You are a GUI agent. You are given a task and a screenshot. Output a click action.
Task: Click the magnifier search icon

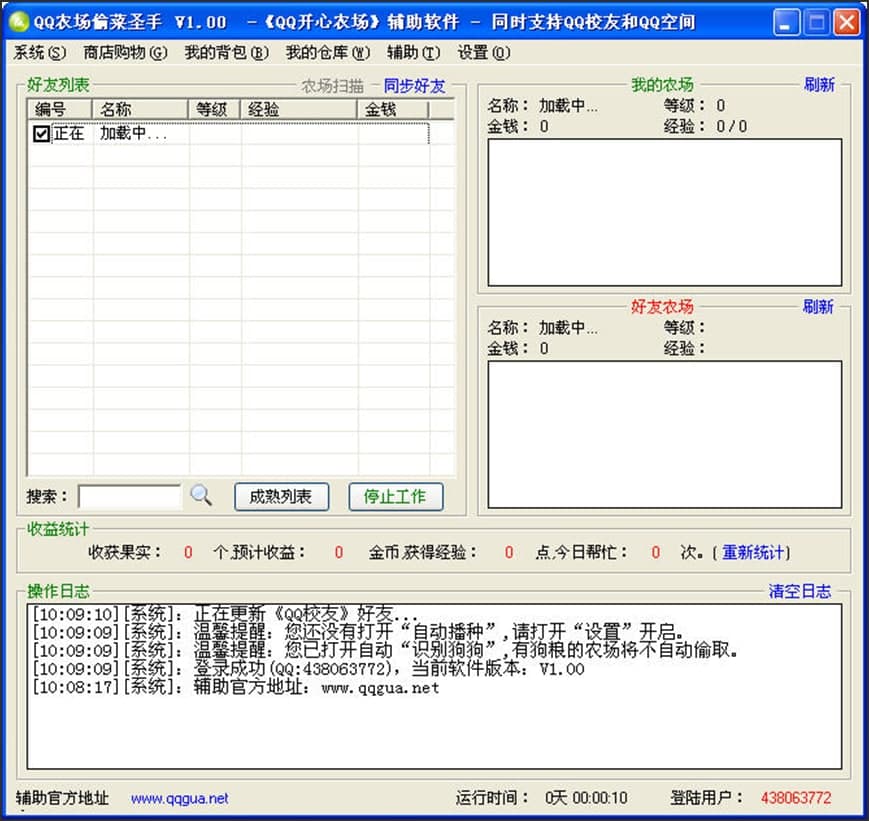[x=201, y=495]
